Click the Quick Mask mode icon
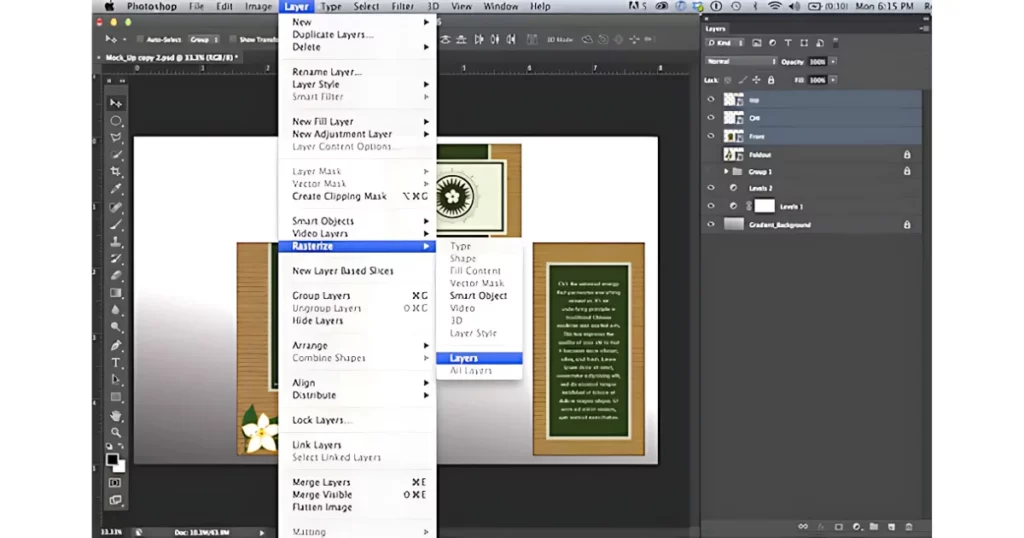The width and height of the screenshot is (1024, 538). pos(115,483)
